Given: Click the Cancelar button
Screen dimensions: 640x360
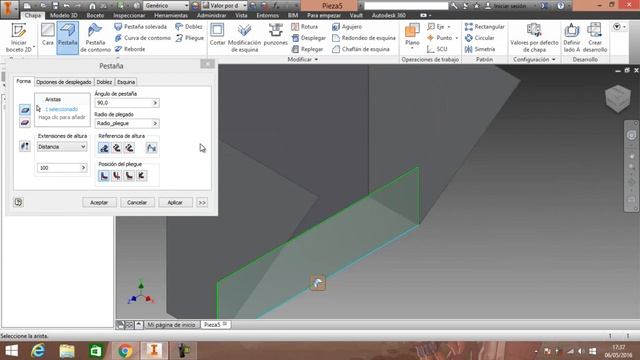Looking at the screenshot, I should [x=137, y=202].
